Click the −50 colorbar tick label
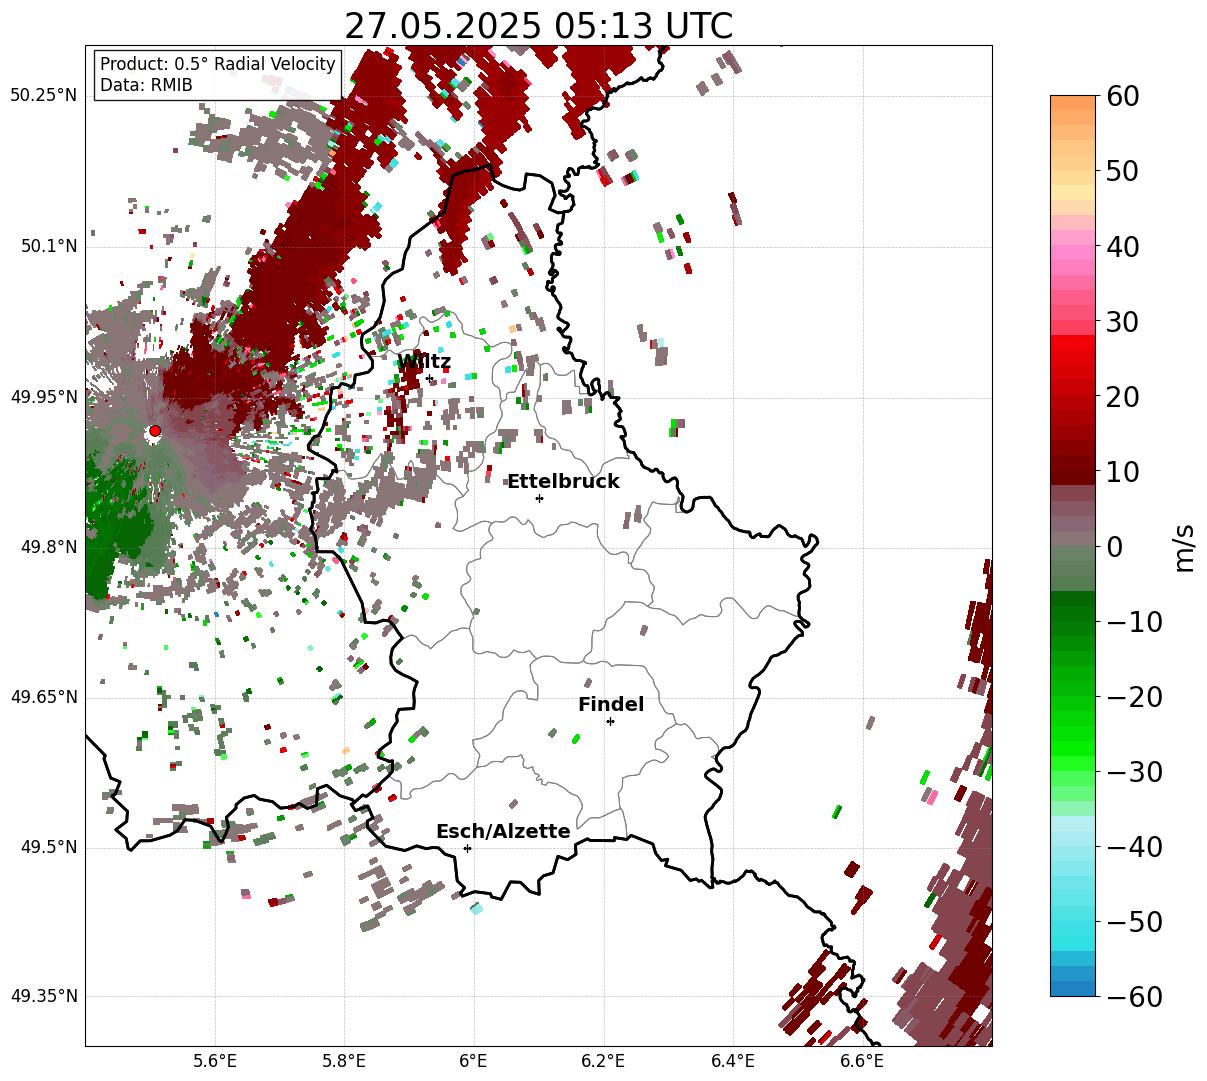Screen dimensions: 1207x1081 1134,922
